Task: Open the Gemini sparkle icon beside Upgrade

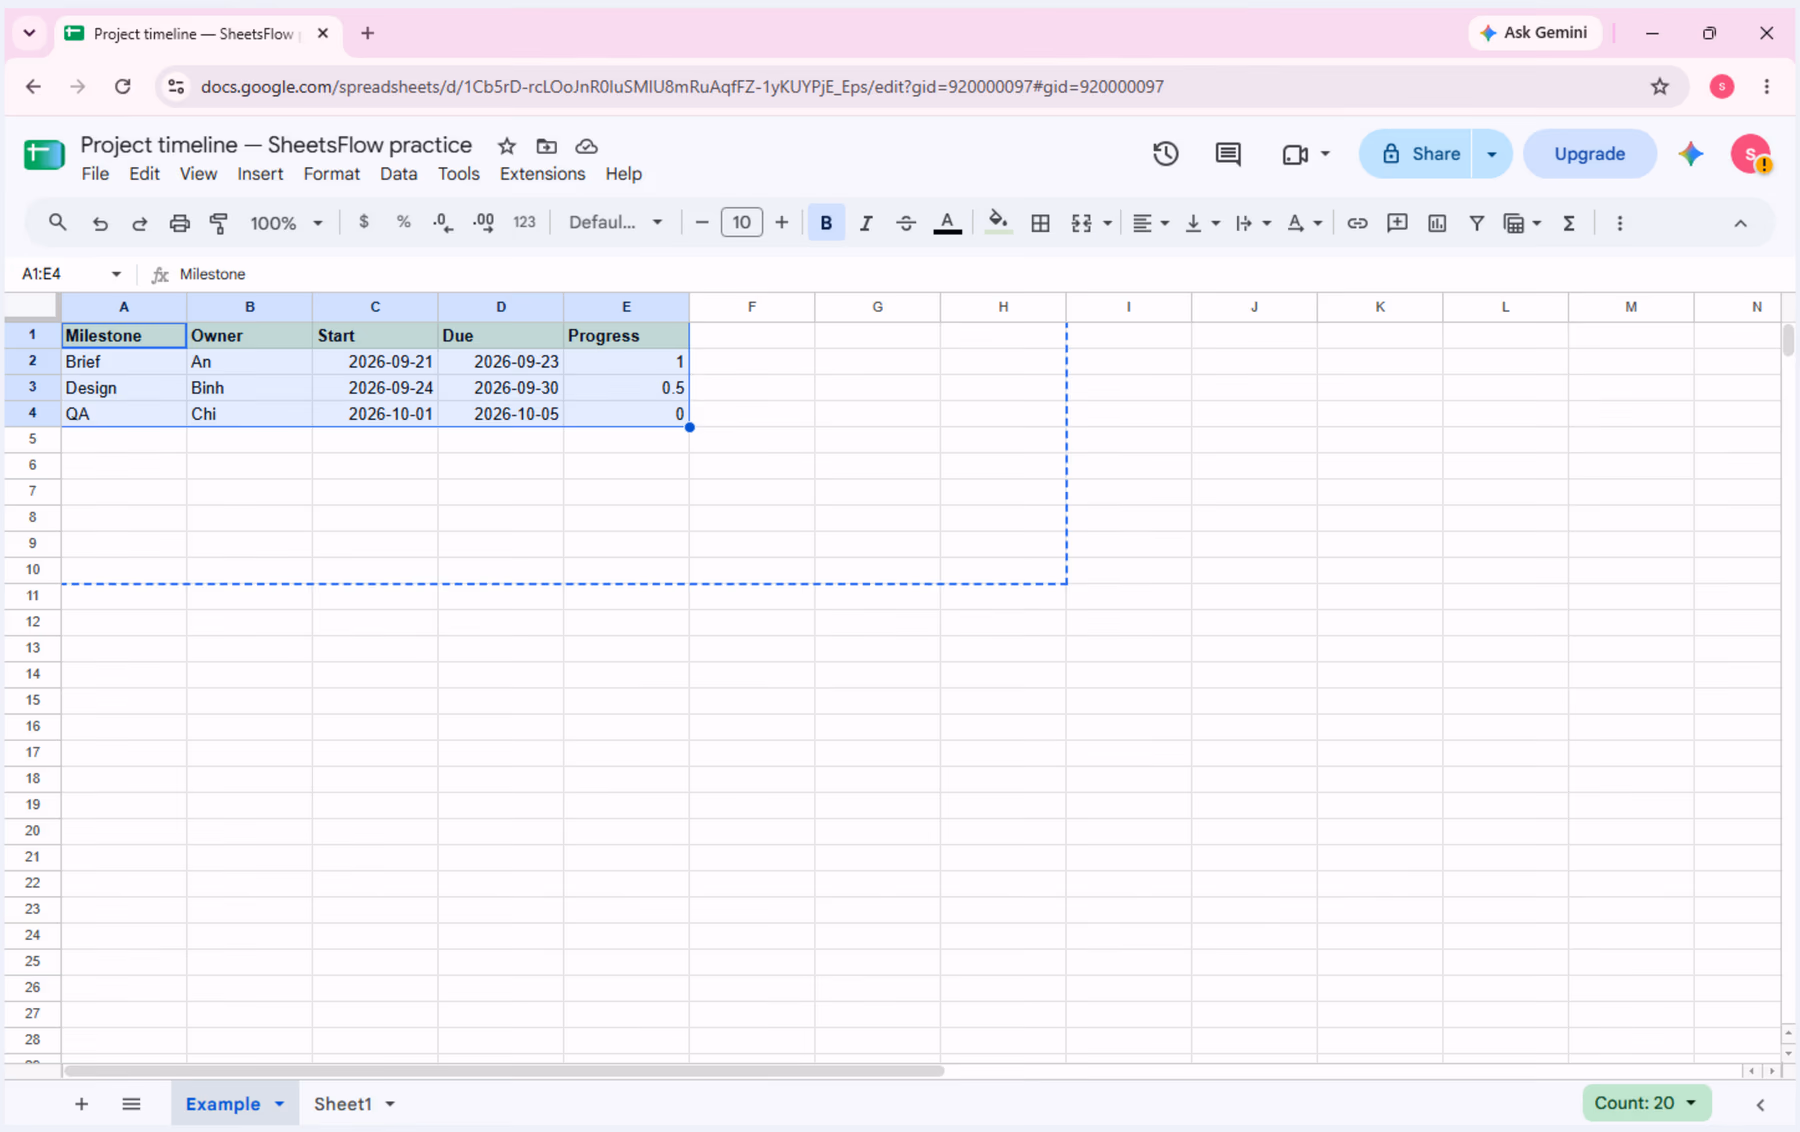Action: tap(1691, 154)
